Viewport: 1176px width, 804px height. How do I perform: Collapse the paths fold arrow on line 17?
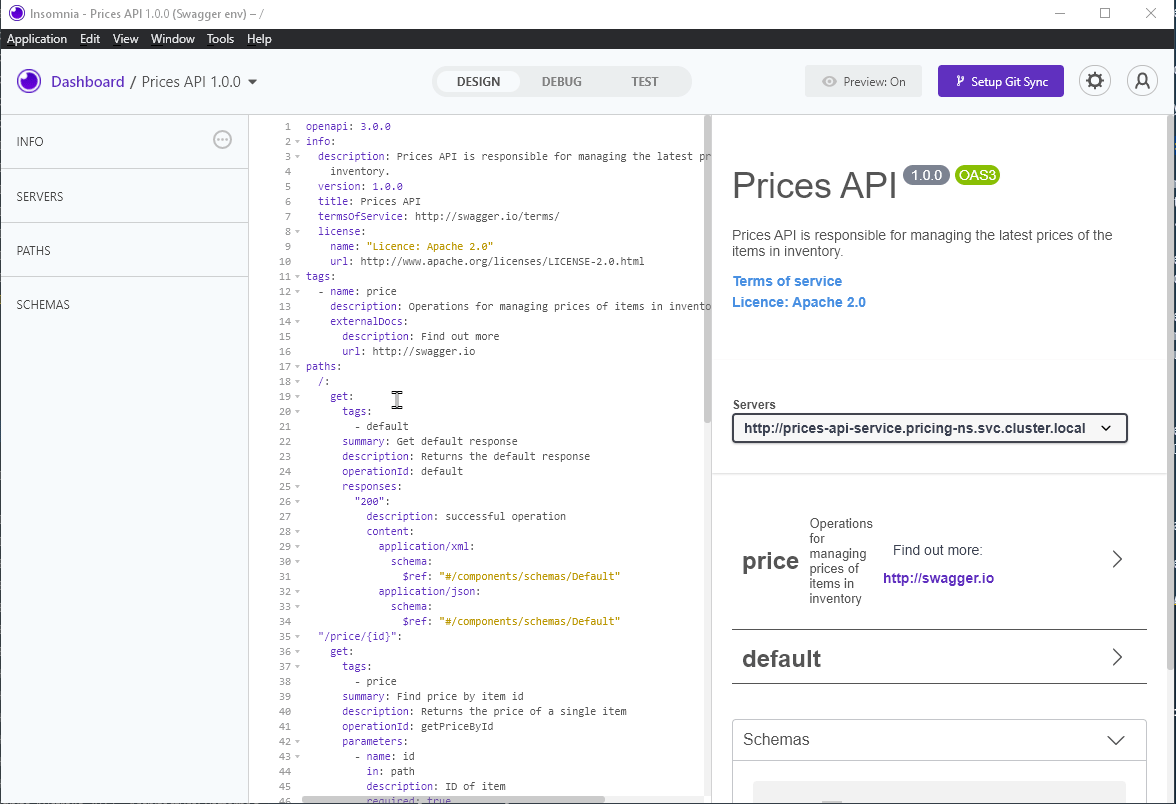298,367
